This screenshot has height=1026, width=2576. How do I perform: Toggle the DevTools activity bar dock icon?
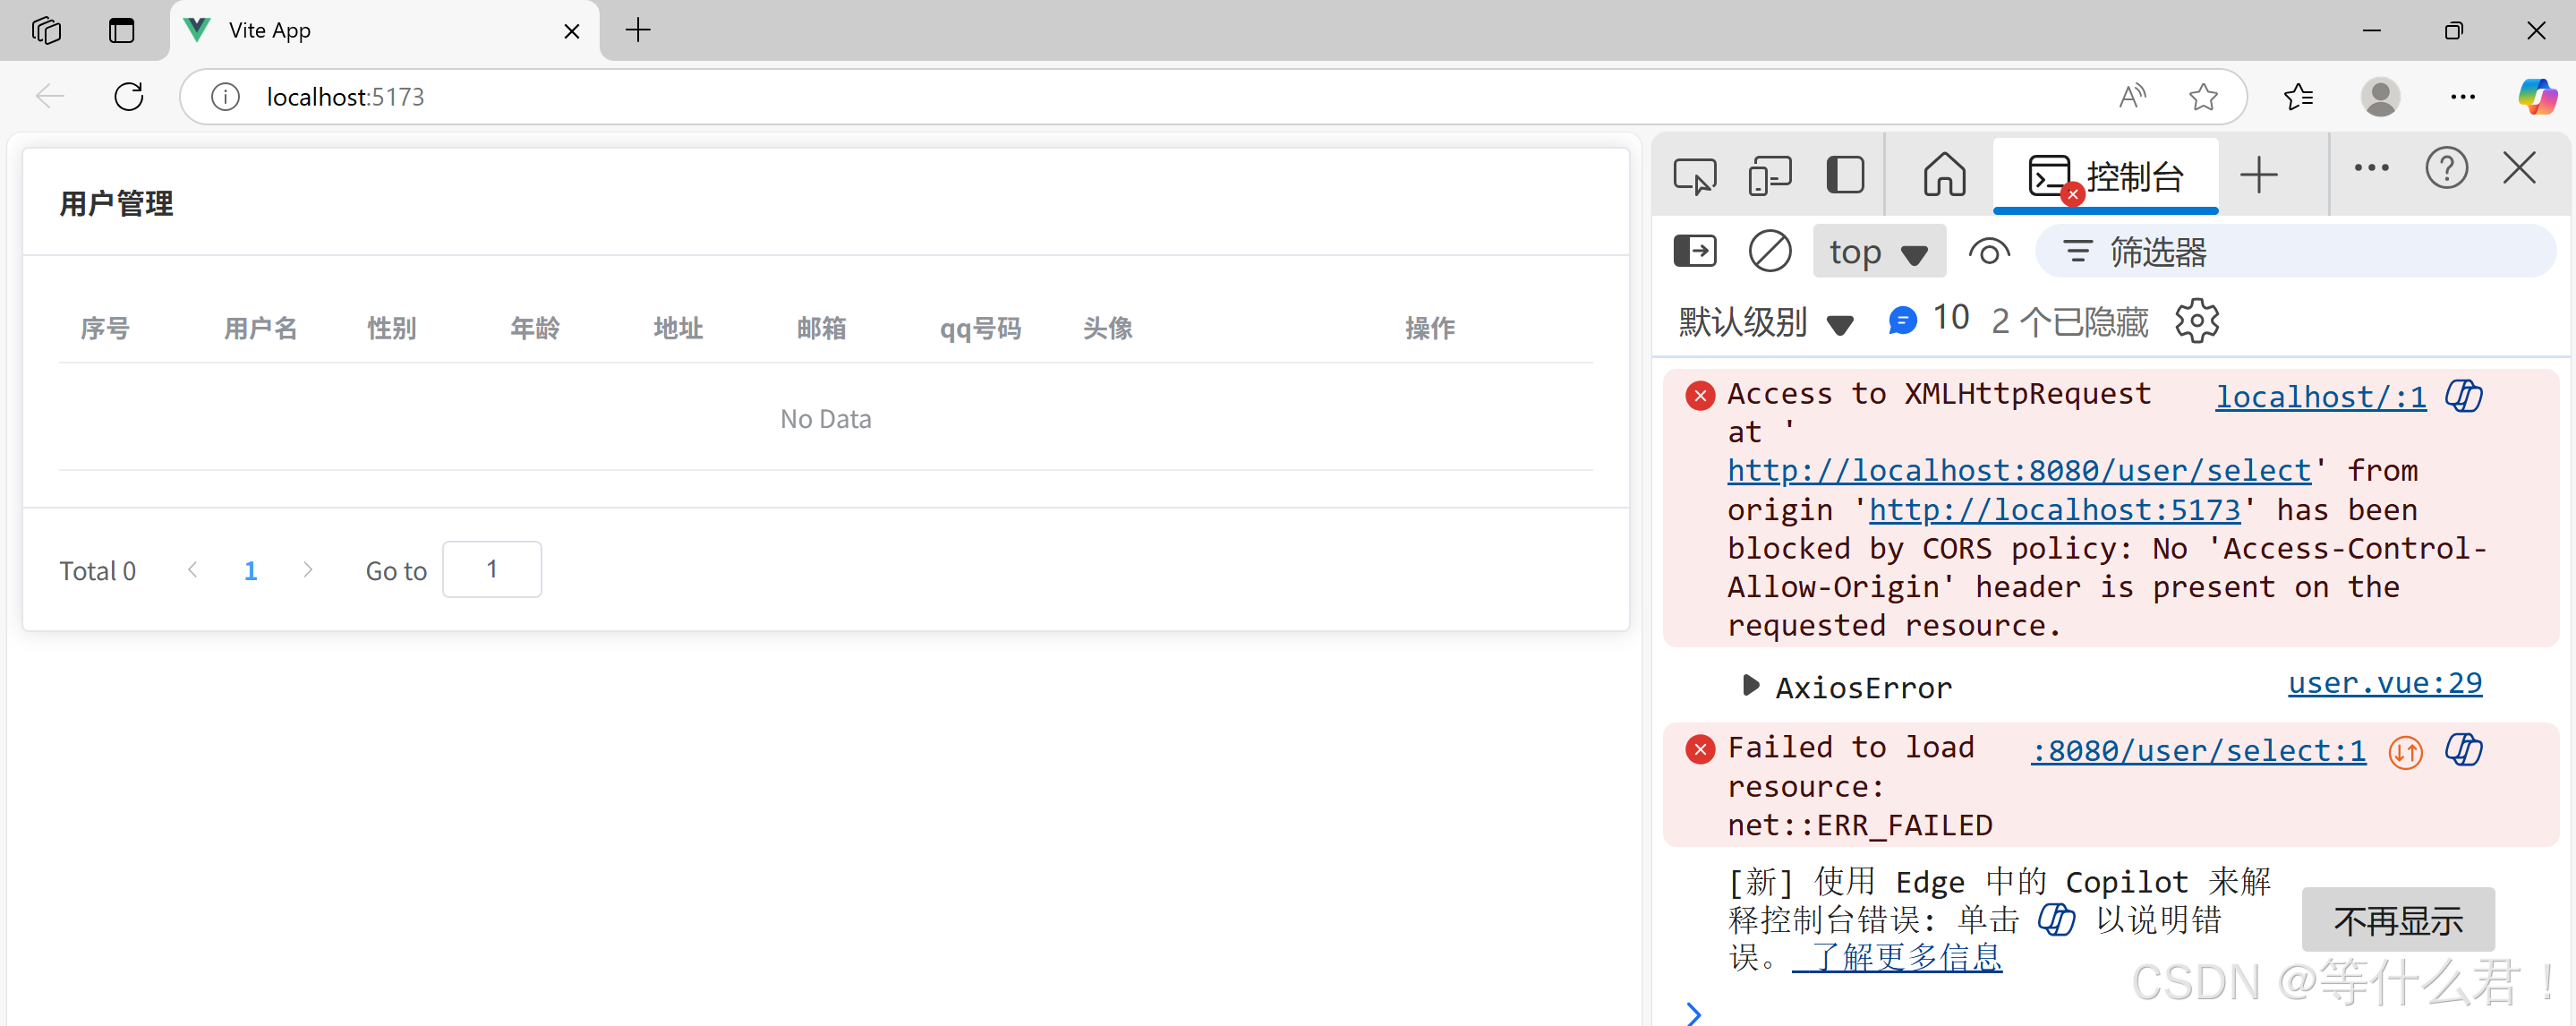click(1845, 176)
